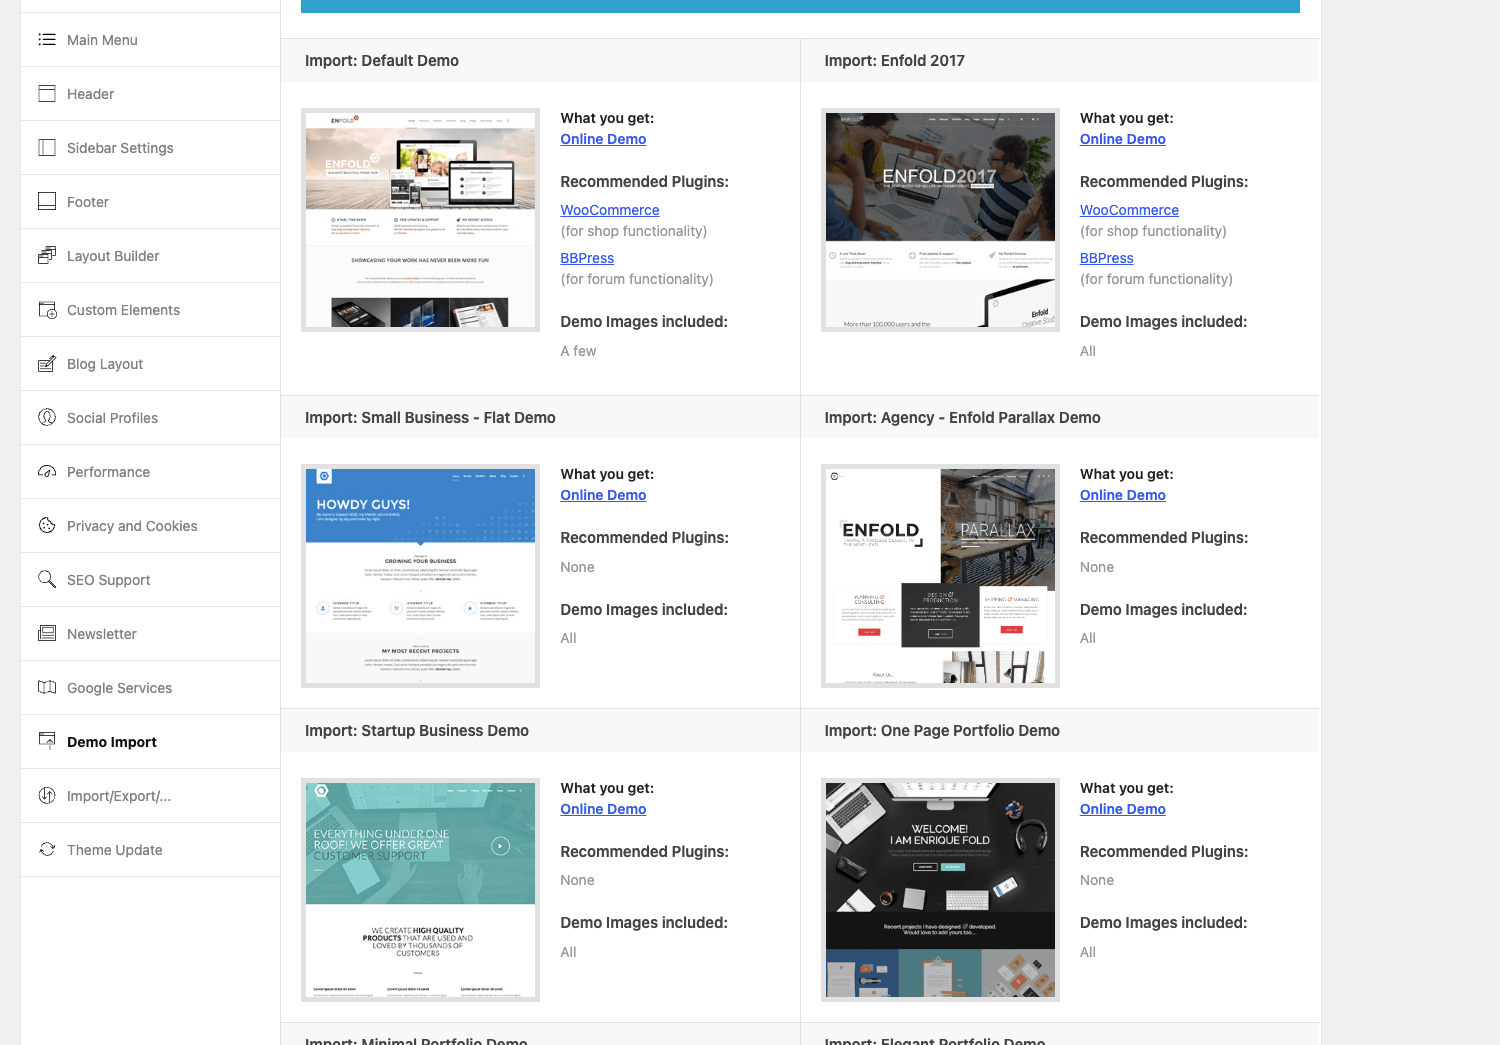The height and width of the screenshot is (1045, 1500).
Task: Open WooCommerce link under Default Demo
Action: [x=610, y=210]
